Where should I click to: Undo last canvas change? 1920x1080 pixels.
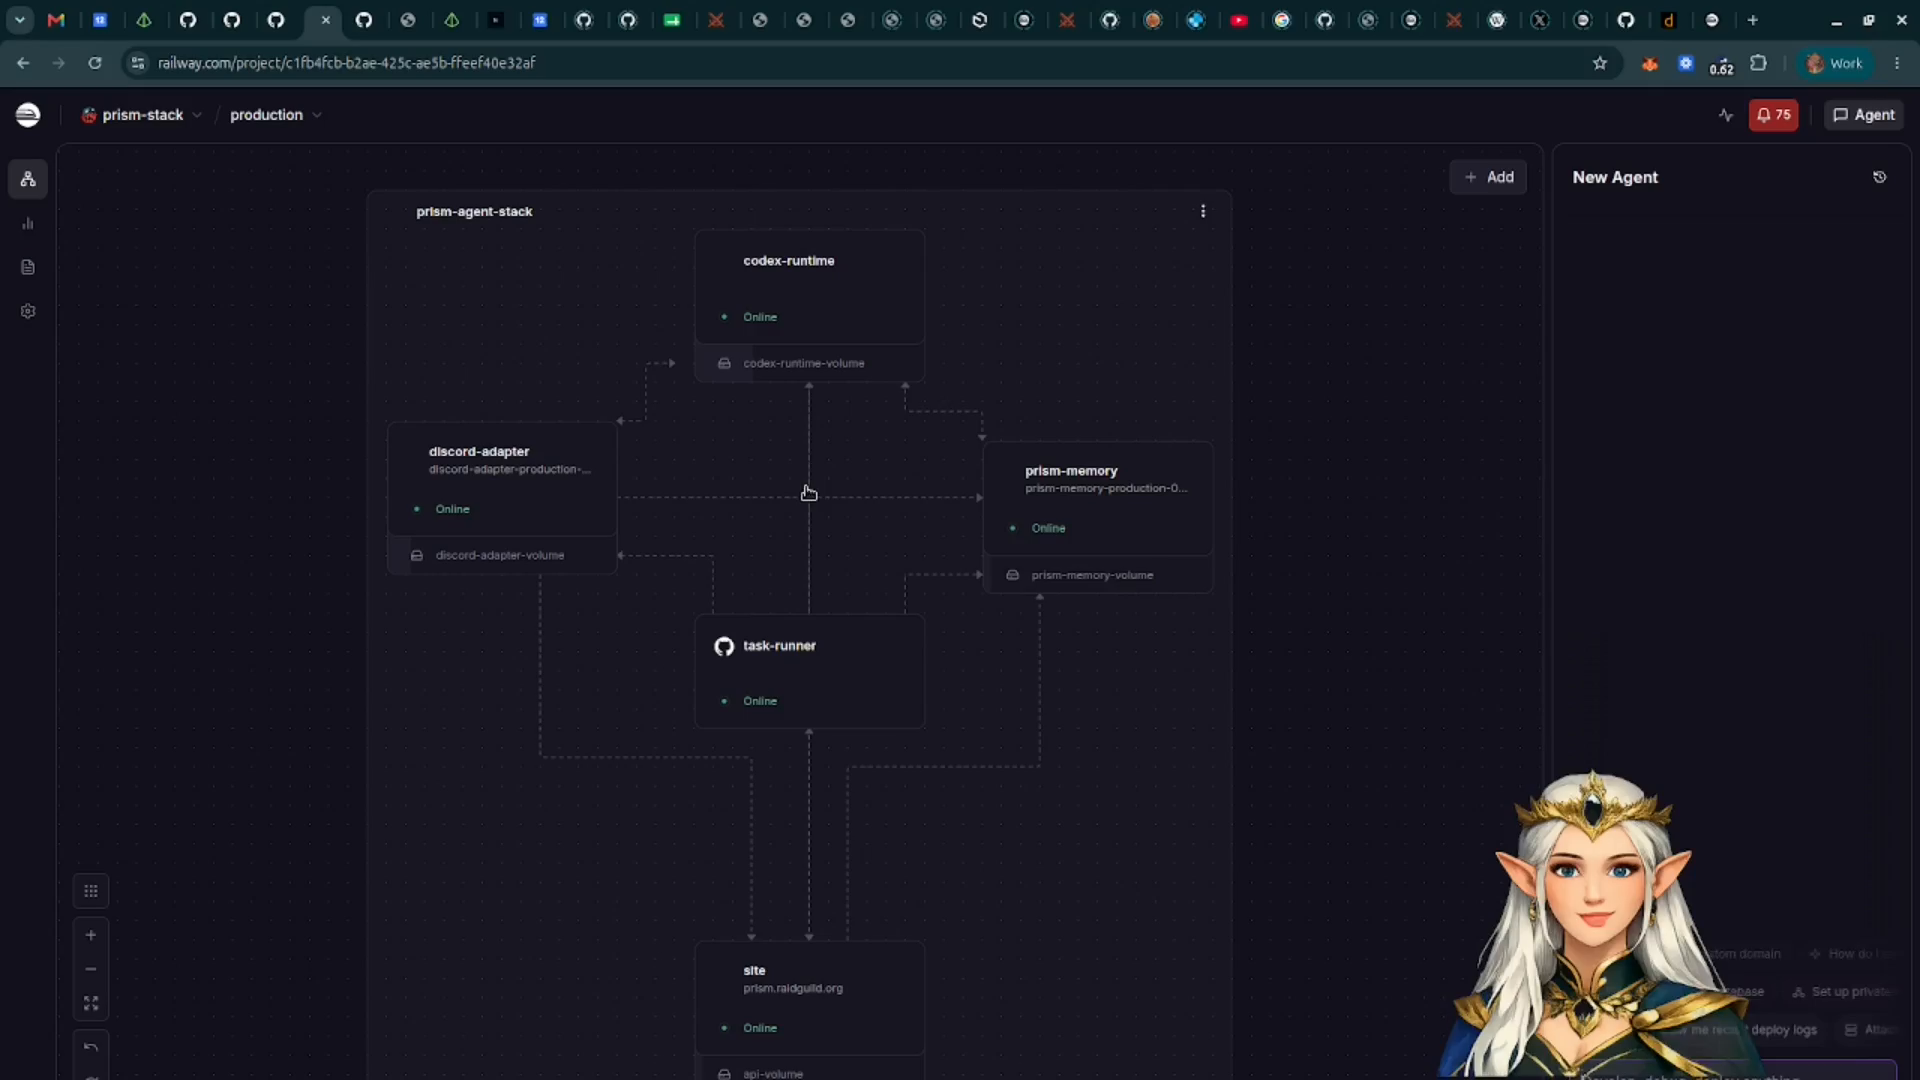(91, 1047)
